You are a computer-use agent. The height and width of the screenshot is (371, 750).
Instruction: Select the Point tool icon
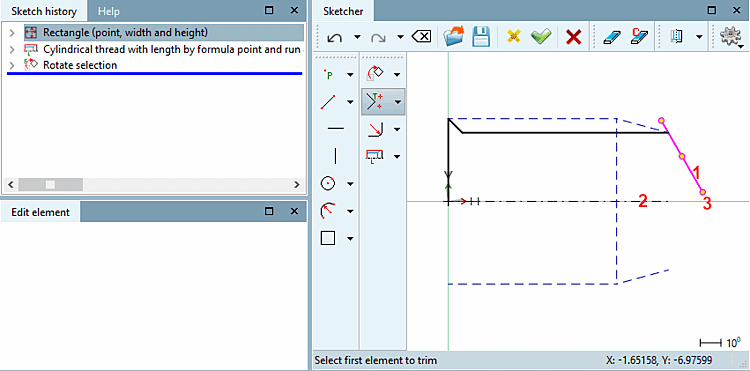click(329, 75)
